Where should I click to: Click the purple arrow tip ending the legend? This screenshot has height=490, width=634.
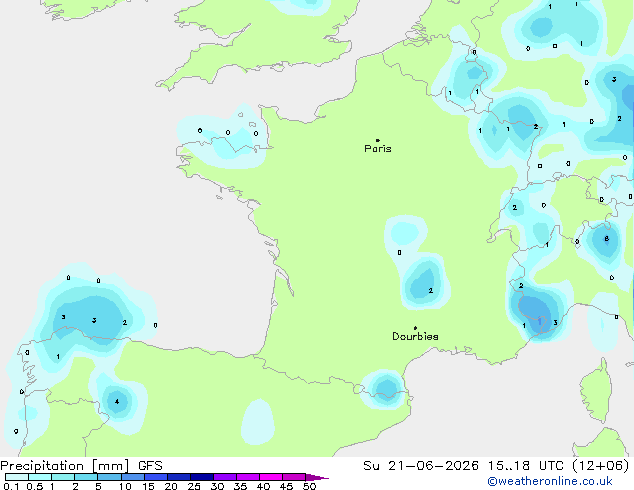(317, 478)
